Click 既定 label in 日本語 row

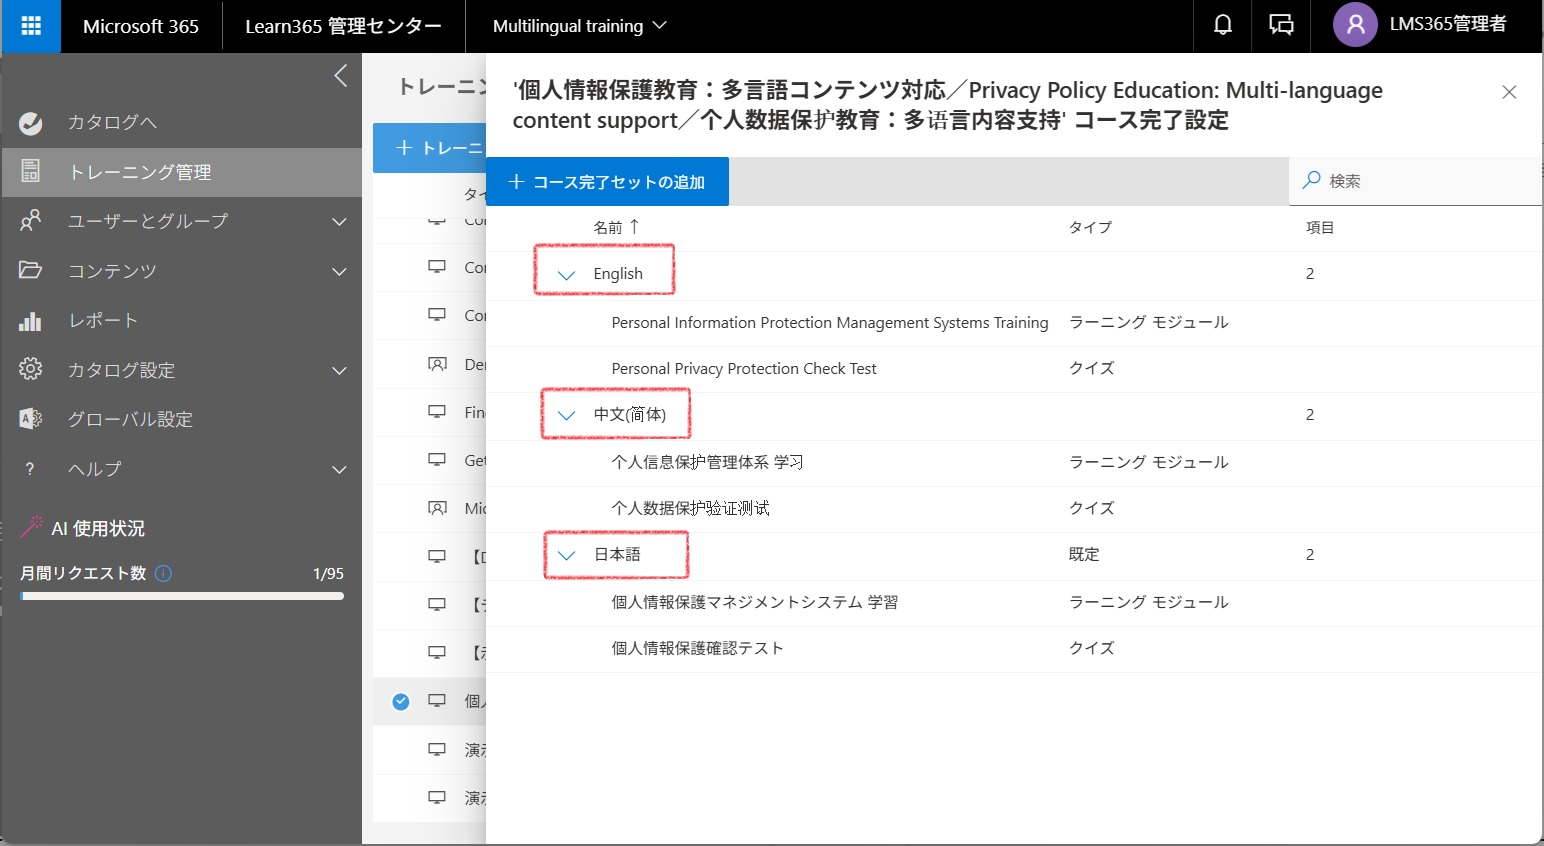click(1084, 555)
